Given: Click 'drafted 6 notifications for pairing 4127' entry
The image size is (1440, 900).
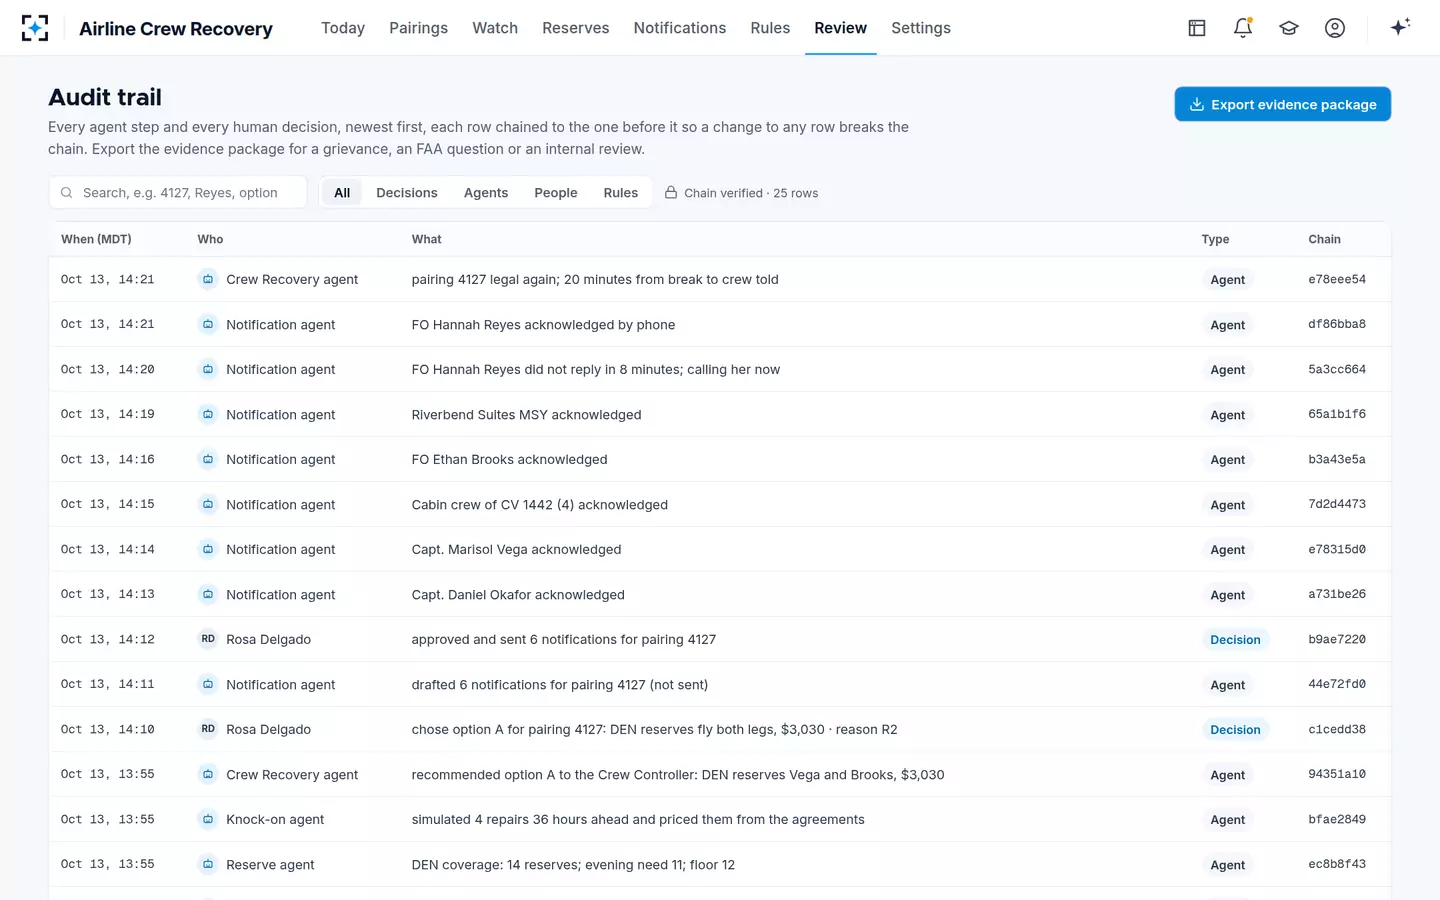Looking at the screenshot, I should pos(560,684).
